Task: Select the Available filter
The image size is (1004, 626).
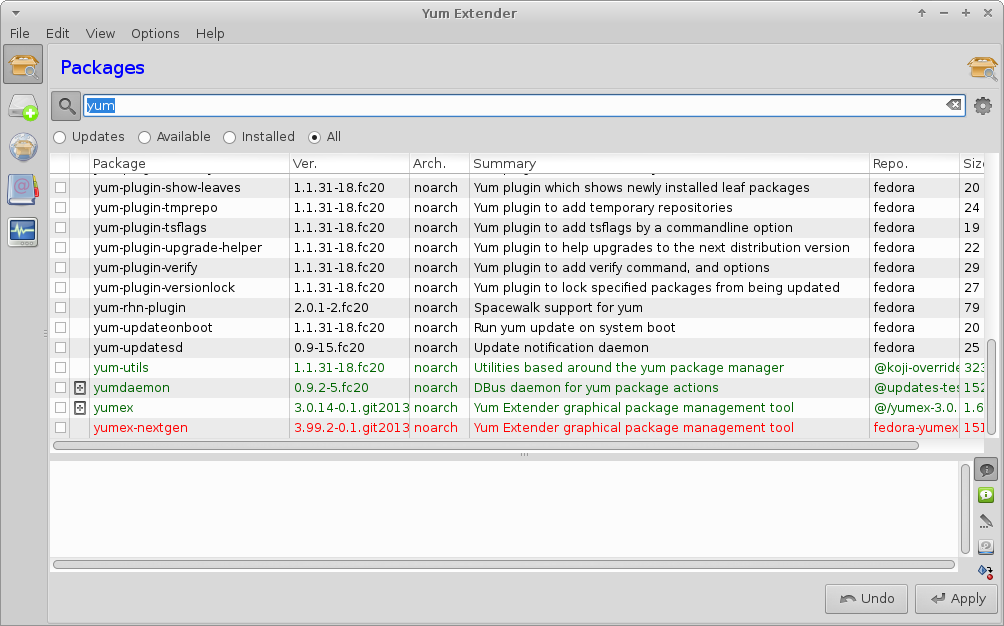Action: [174, 137]
